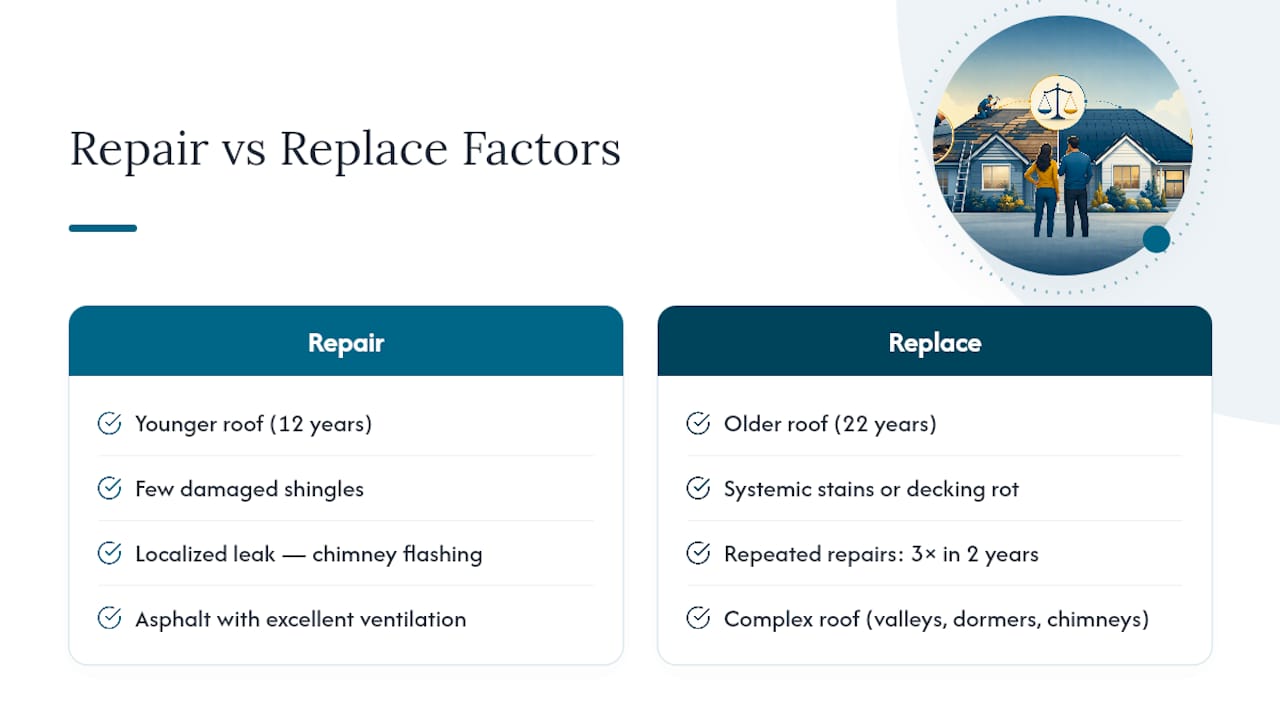The image size is (1280, 720).
Task: Click the checkmark icon beside Younger roof
Action: click(x=109, y=424)
